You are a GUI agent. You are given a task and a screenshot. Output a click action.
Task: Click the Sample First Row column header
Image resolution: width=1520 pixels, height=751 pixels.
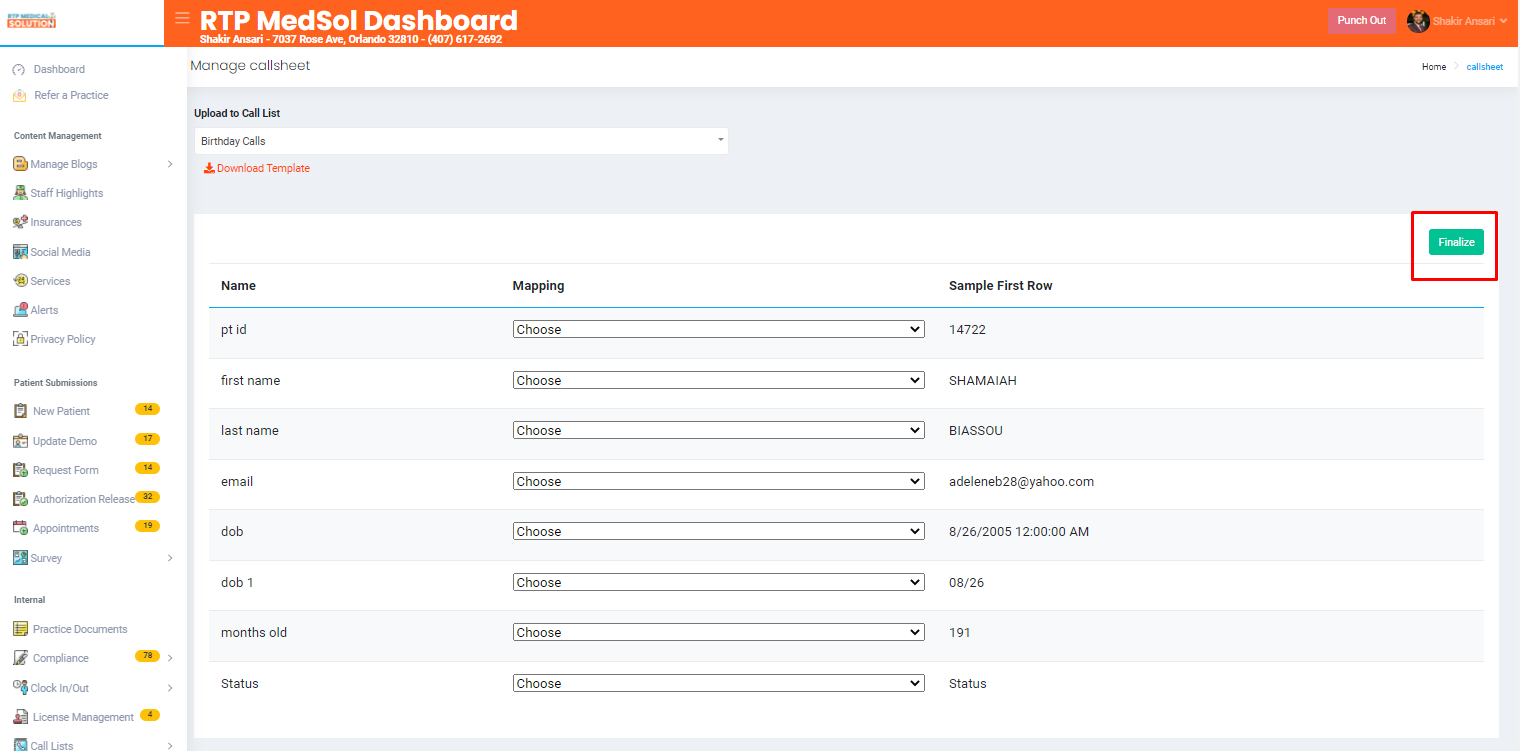[1000, 285]
